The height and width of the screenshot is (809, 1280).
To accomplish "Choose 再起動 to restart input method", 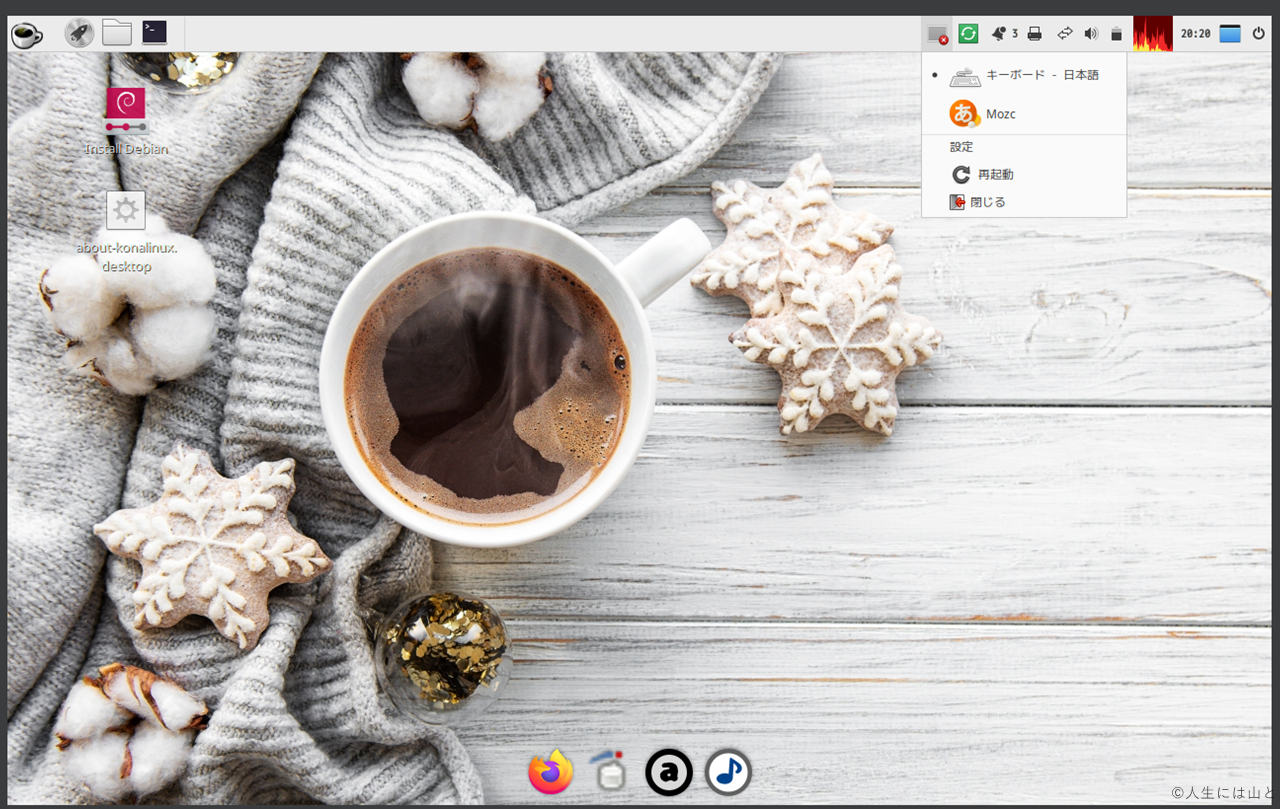I will pos(1024,174).
